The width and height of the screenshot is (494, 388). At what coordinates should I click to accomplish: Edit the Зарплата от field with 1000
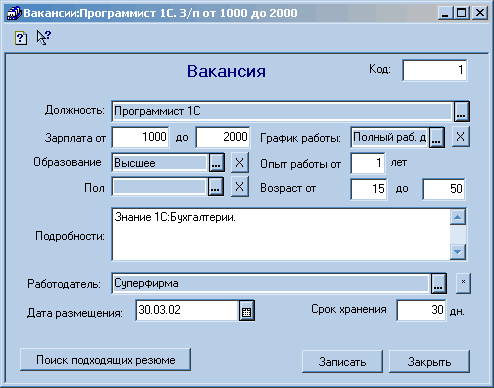pyautogui.click(x=140, y=137)
